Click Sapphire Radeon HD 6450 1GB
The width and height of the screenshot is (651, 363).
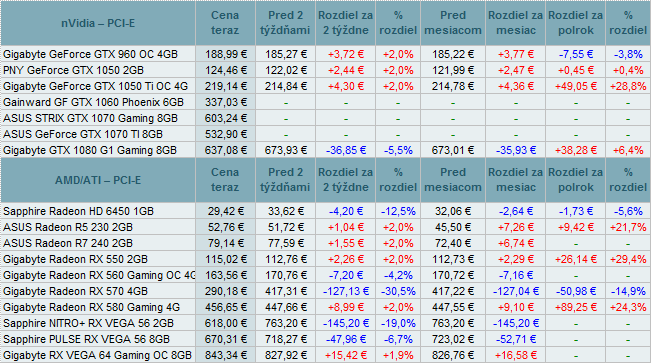(x=78, y=211)
